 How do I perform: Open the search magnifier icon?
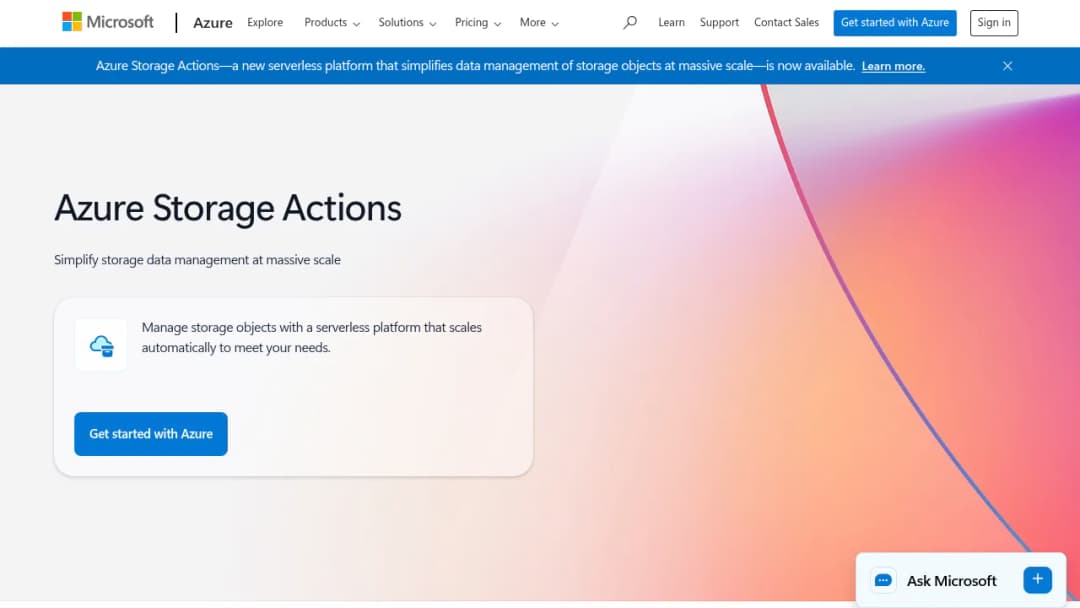coord(630,23)
